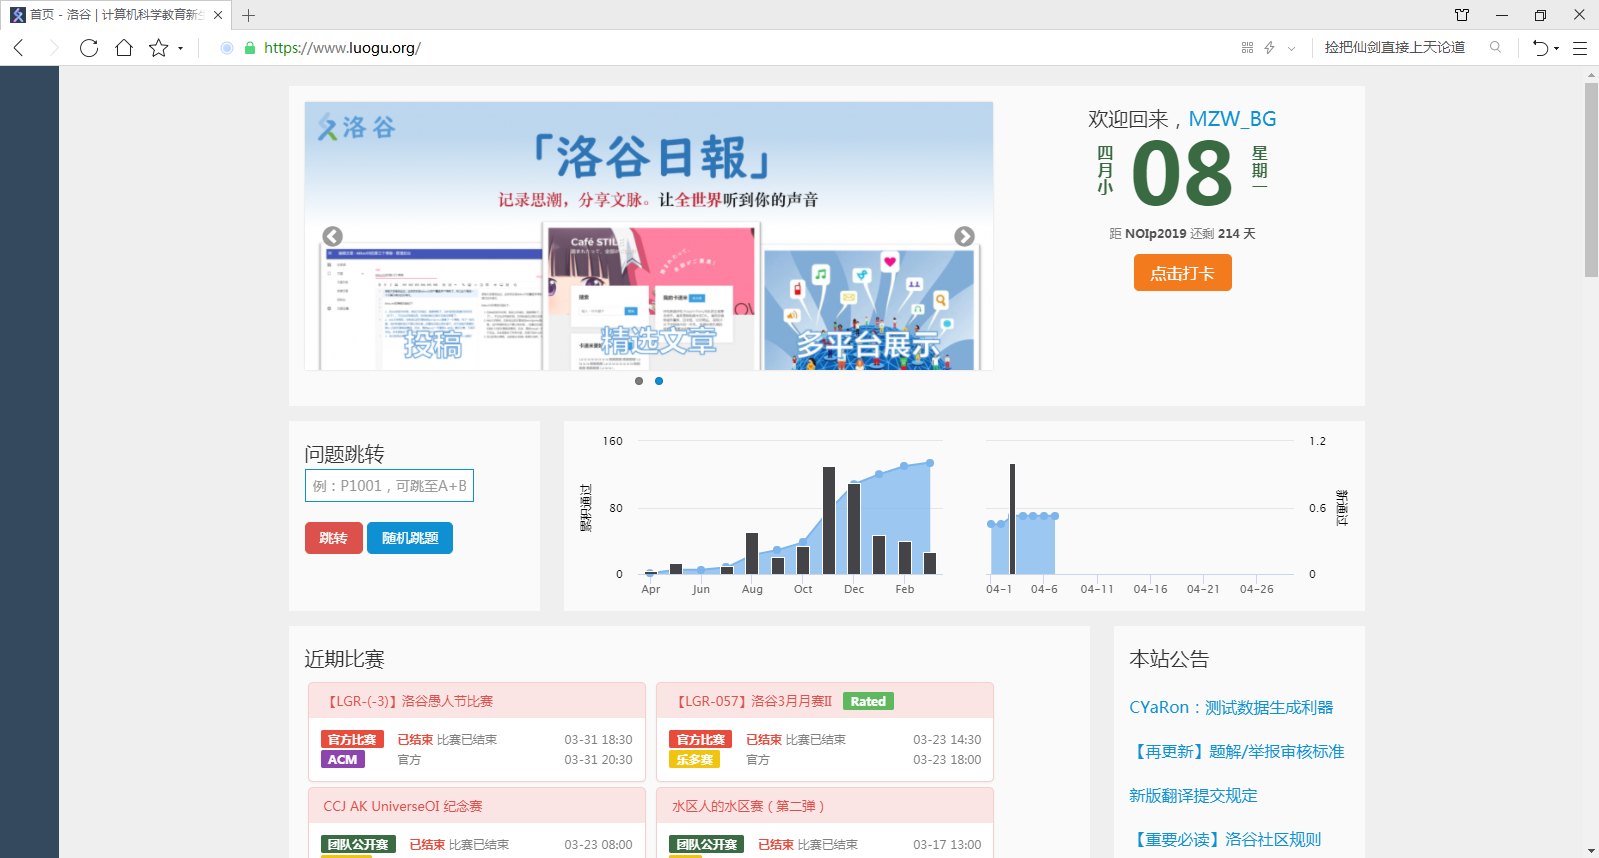Go back to the previous page
The width and height of the screenshot is (1599, 858).
pyautogui.click(x=19, y=48)
